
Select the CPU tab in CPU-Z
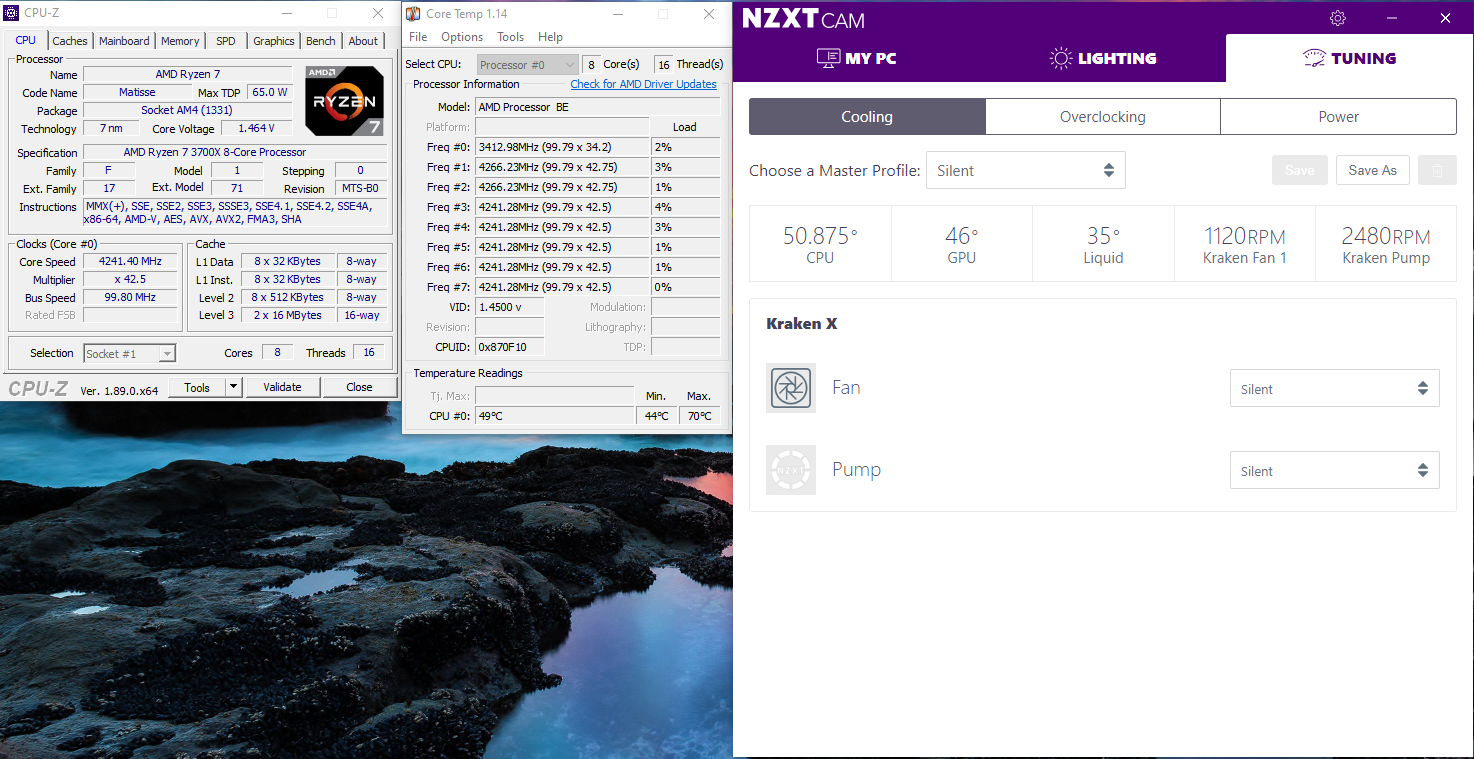(26, 40)
